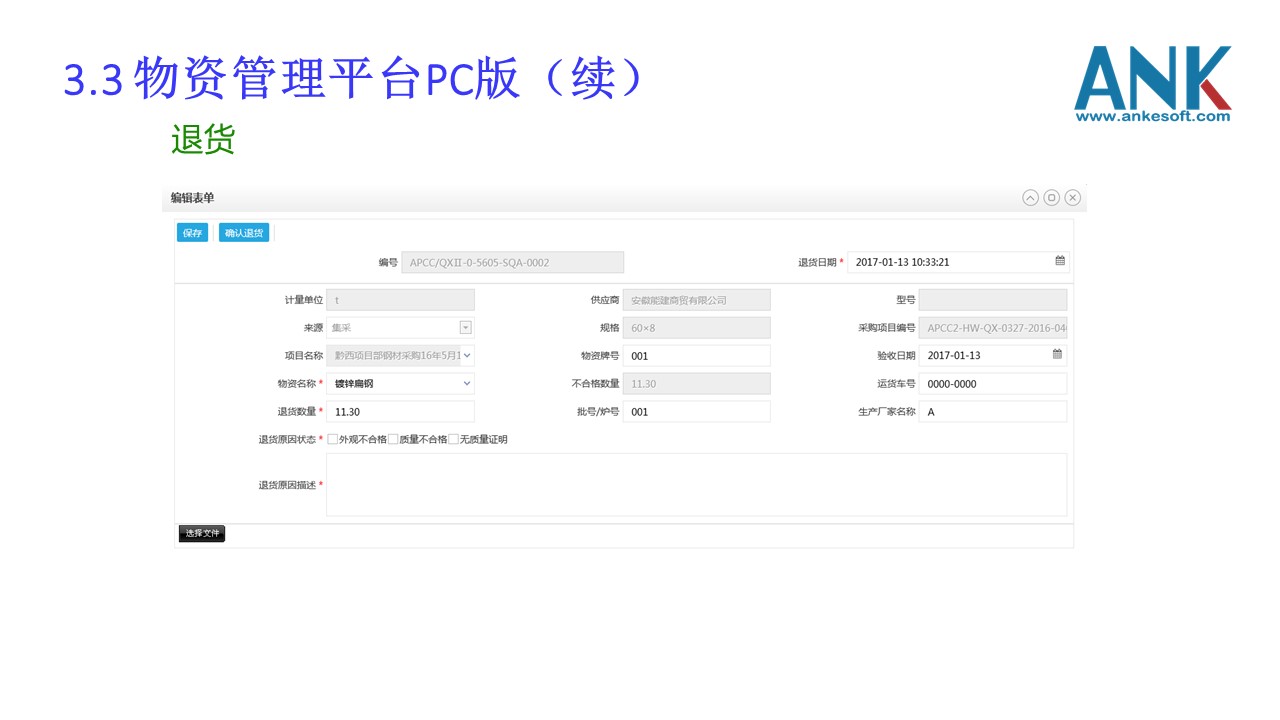Close the 编辑表单 dialog with the X icon

tap(1072, 198)
